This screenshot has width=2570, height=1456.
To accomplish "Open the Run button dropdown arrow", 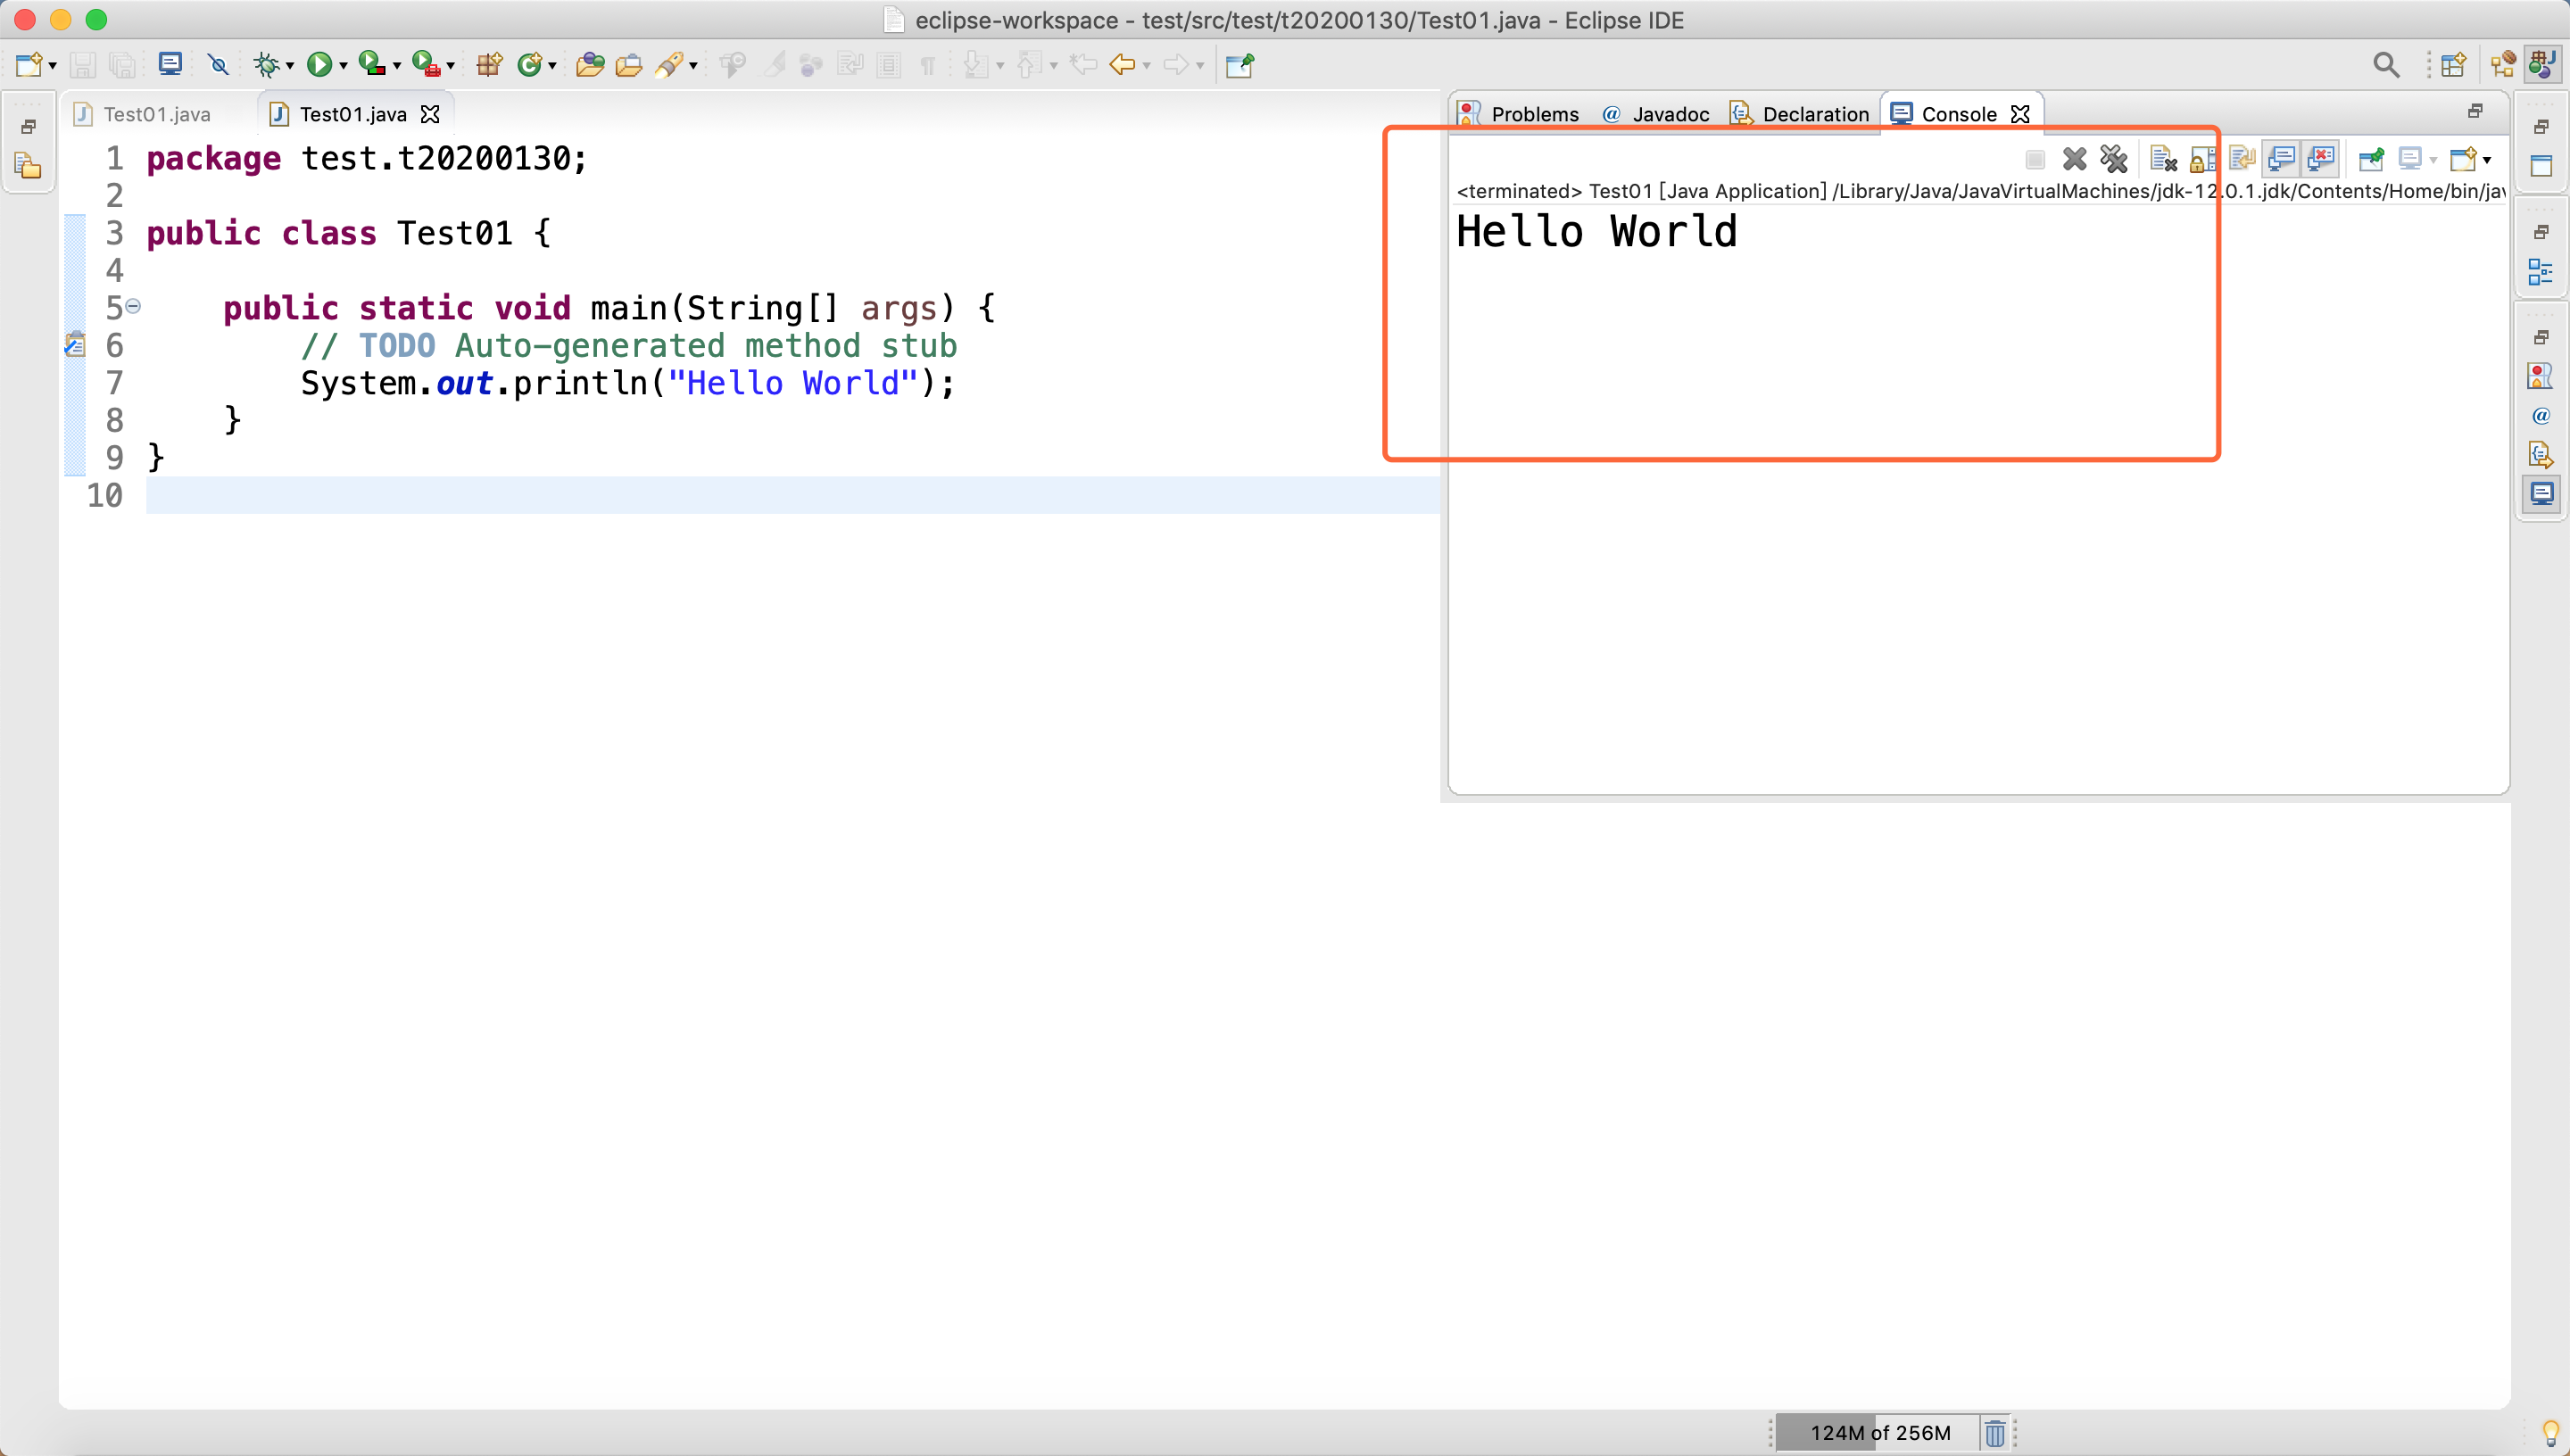I will 343,66.
